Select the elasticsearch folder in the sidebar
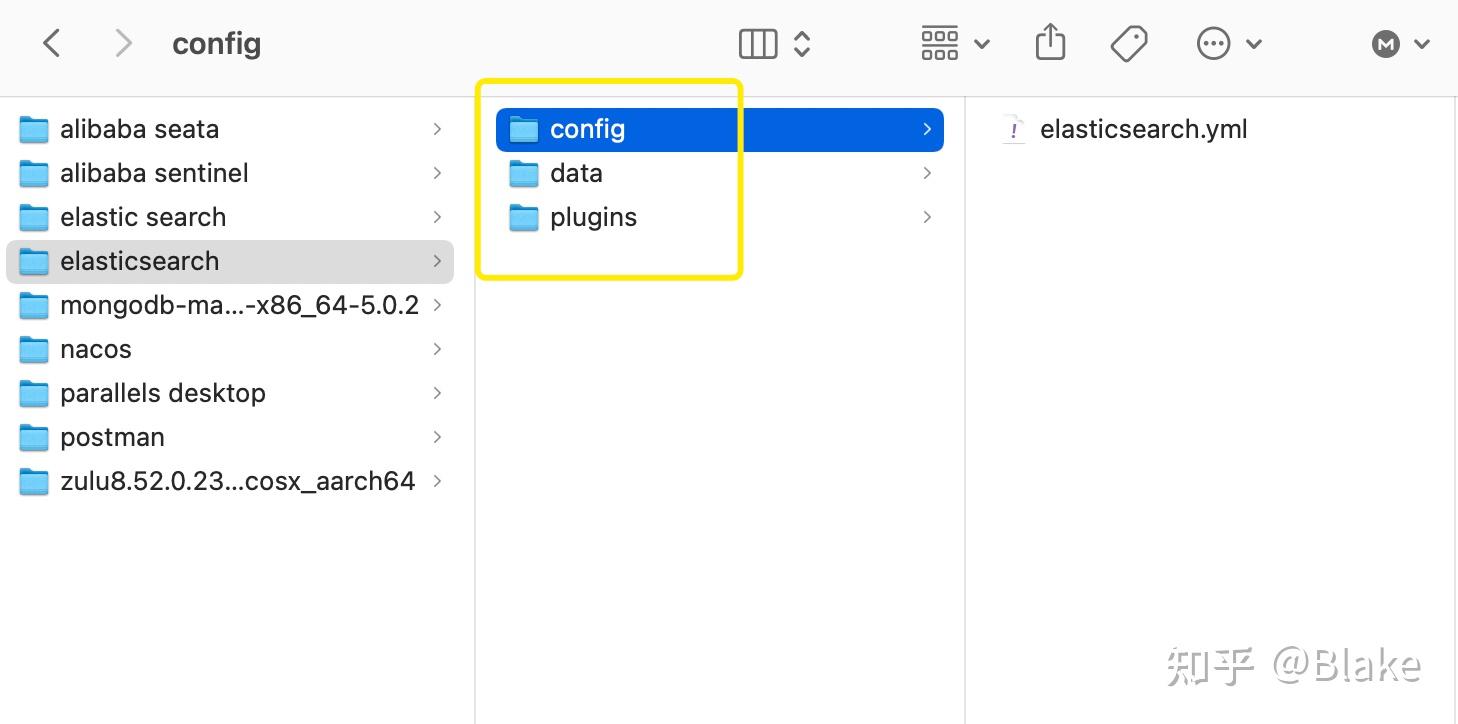This screenshot has width=1458, height=724. click(140, 261)
